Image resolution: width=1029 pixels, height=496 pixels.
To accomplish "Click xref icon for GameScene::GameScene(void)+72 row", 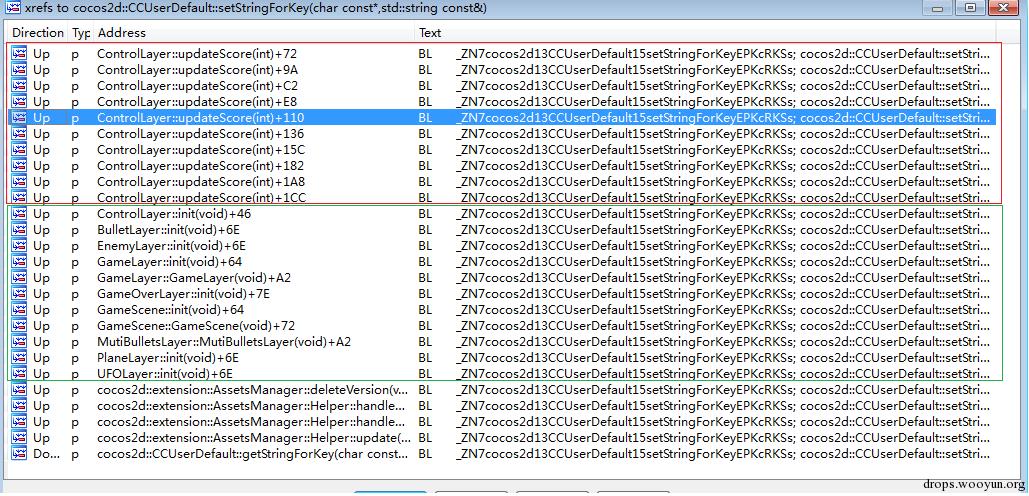I will (x=18, y=325).
